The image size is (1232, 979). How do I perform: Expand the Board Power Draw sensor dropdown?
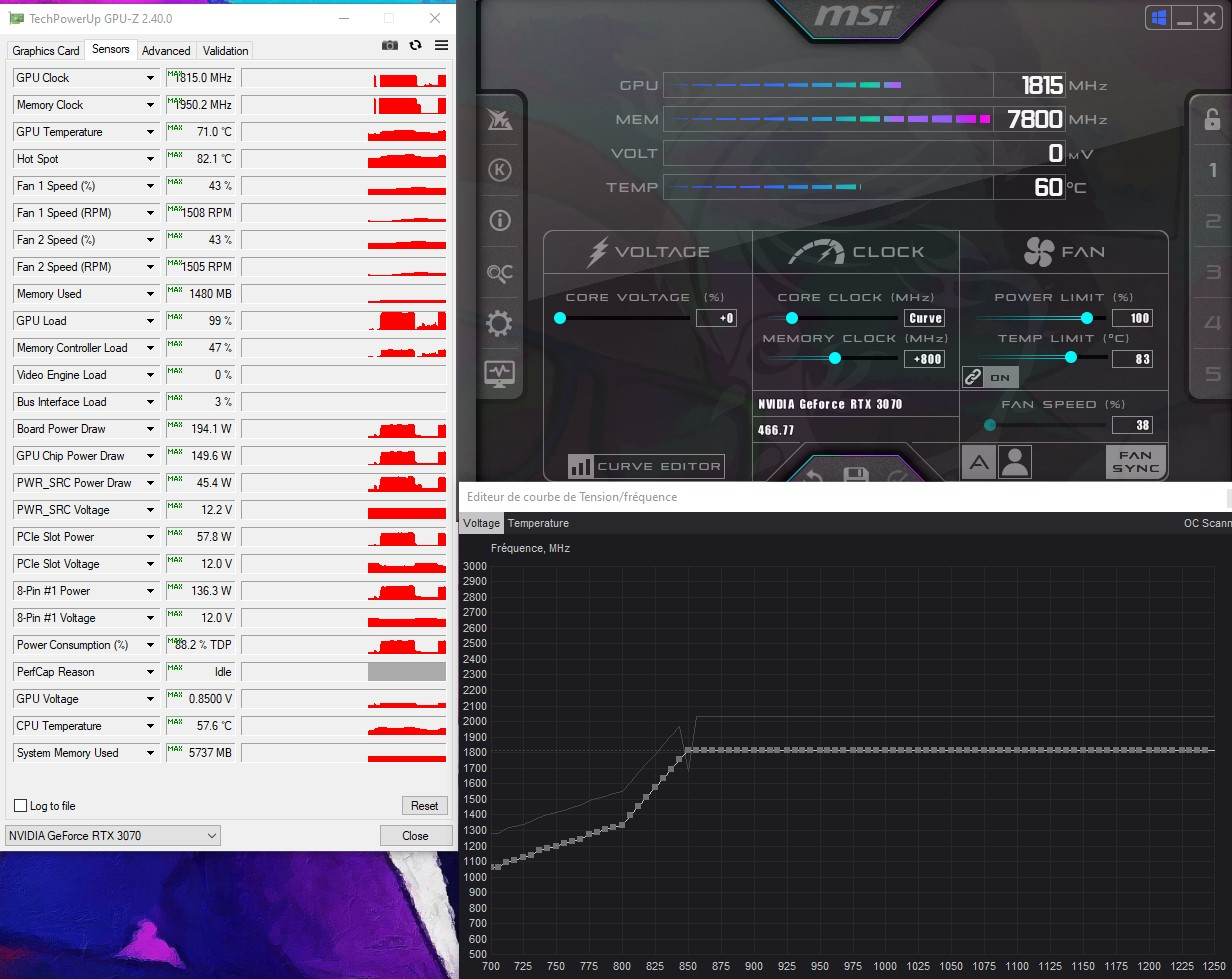[151, 429]
